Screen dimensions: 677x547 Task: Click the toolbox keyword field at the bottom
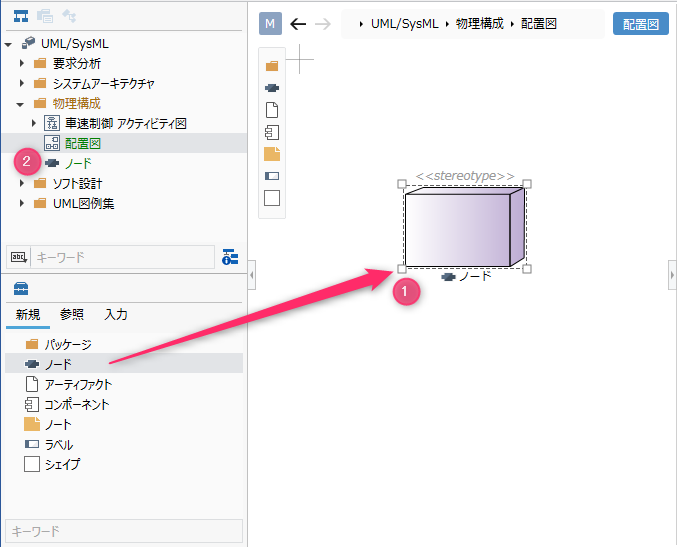coord(124,531)
